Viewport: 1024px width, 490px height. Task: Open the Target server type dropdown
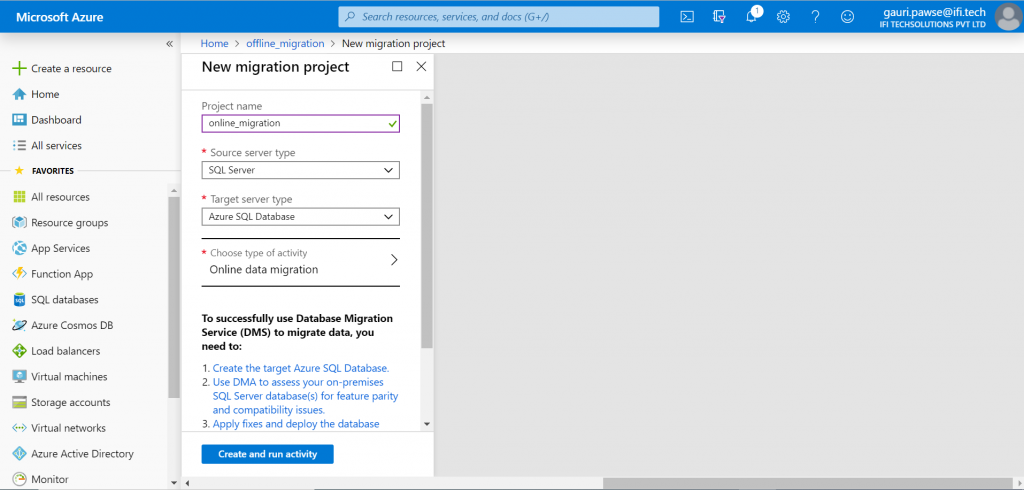coord(300,216)
